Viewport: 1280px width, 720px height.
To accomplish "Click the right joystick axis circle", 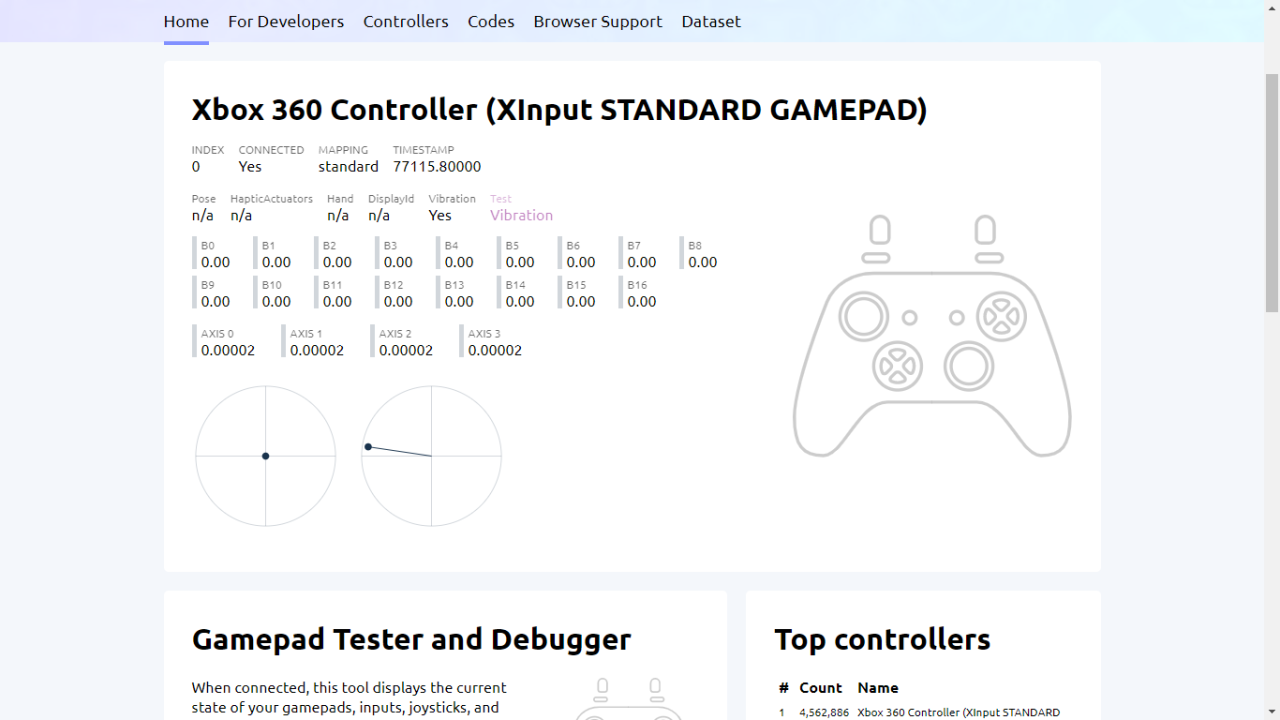I will (431, 456).
